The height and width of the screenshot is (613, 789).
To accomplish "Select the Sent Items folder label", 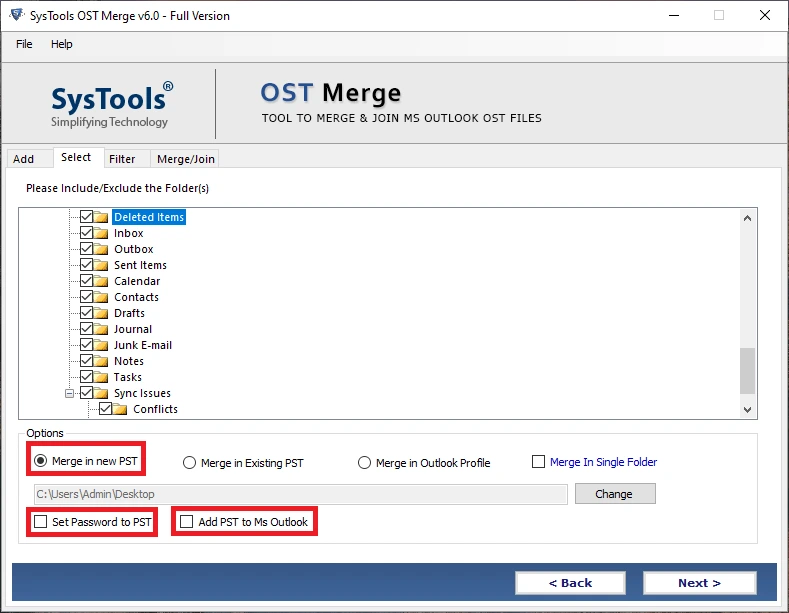I will [x=140, y=265].
